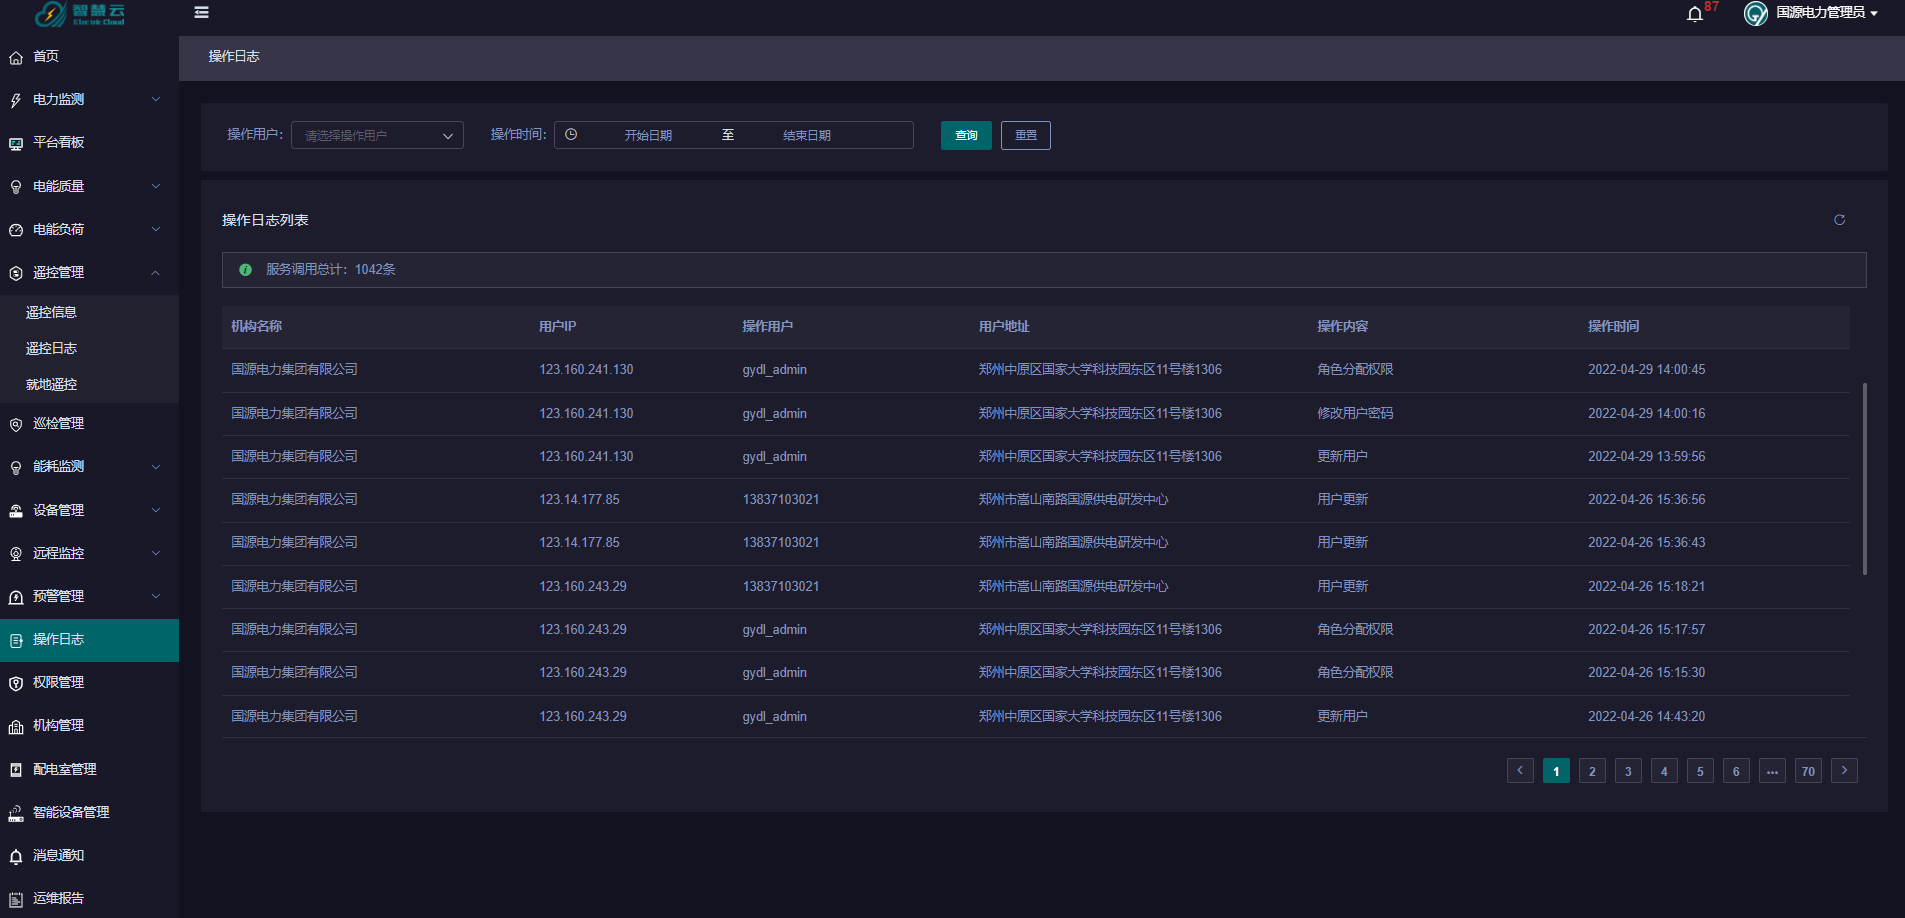This screenshot has width=1905, height=918.
Task: Open the 操作用户 select dropdown
Action: (377, 135)
